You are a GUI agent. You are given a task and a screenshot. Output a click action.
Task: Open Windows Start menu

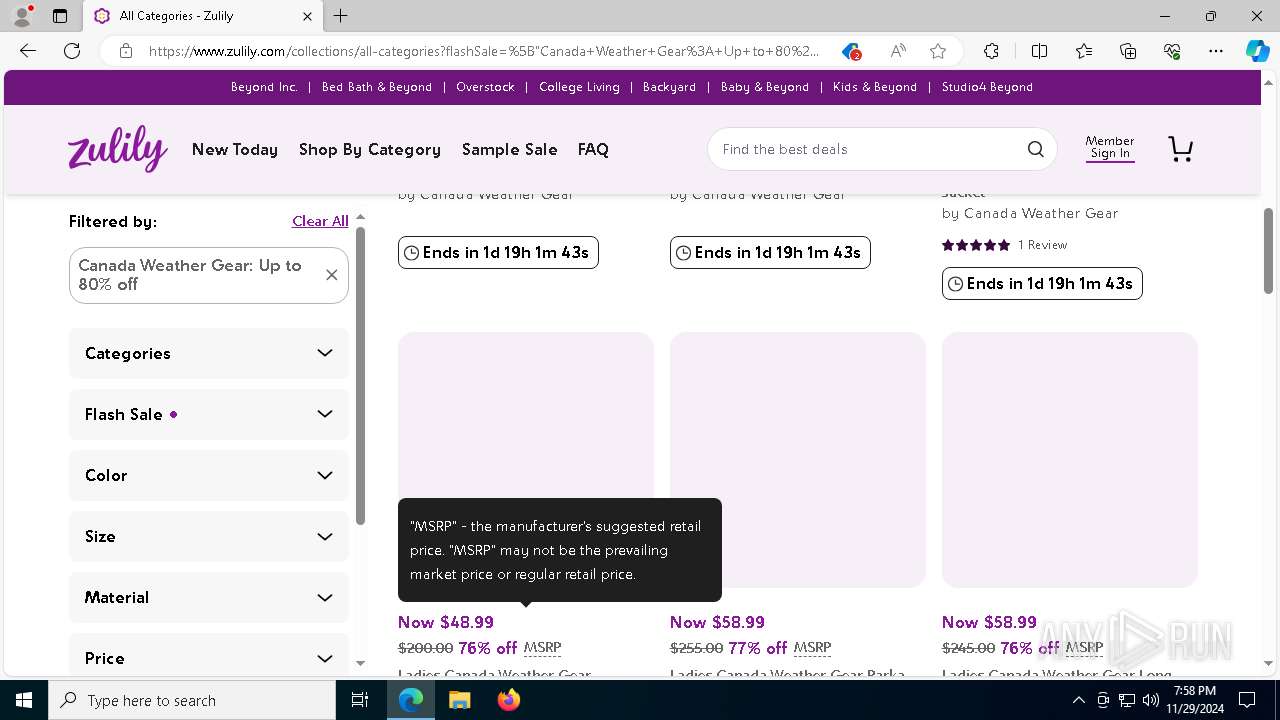pos(24,700)
